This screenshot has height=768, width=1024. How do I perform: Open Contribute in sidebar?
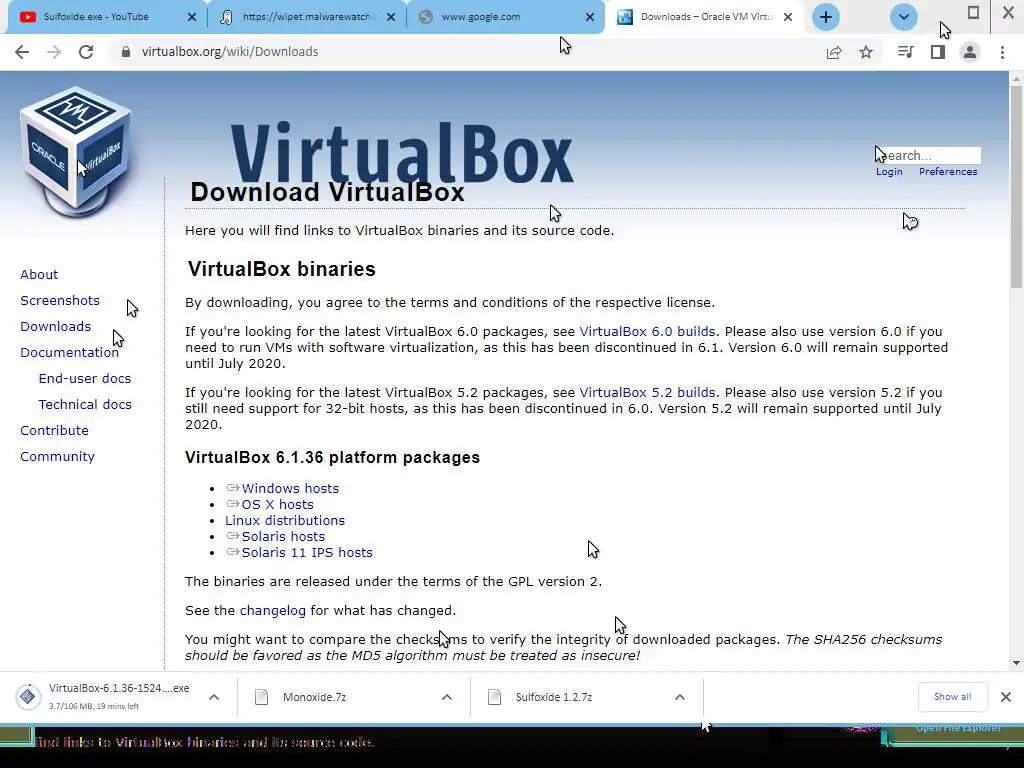[x=54, y=431]
